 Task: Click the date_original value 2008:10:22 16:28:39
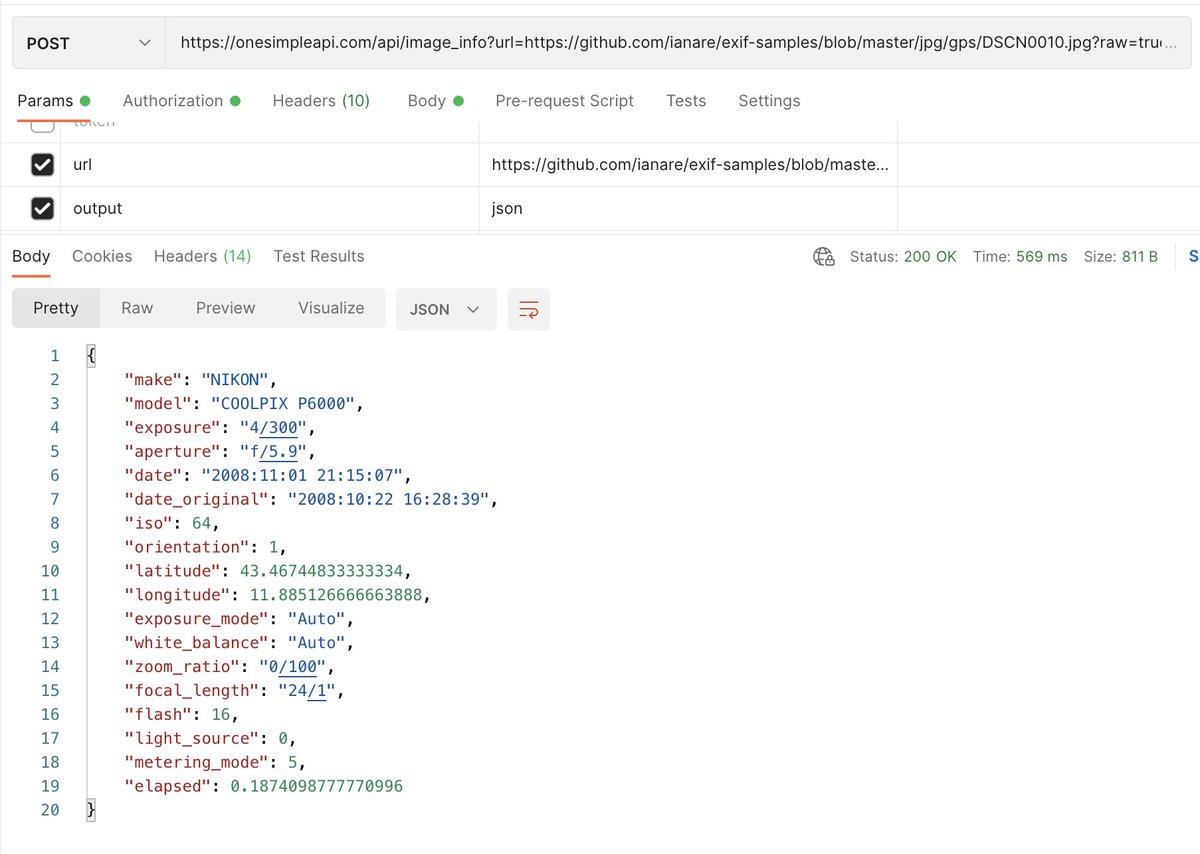[x=389, y=499]
